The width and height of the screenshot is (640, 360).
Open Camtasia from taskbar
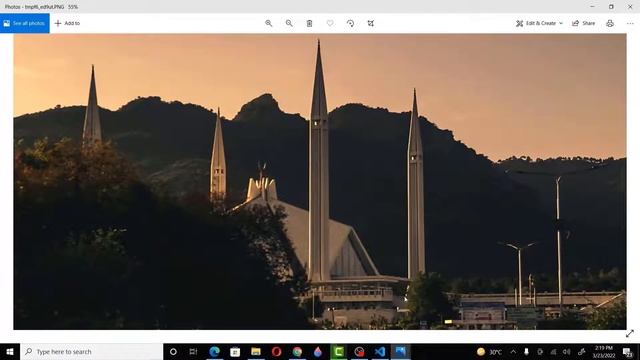pyautogui.click(x=338, y=351)
